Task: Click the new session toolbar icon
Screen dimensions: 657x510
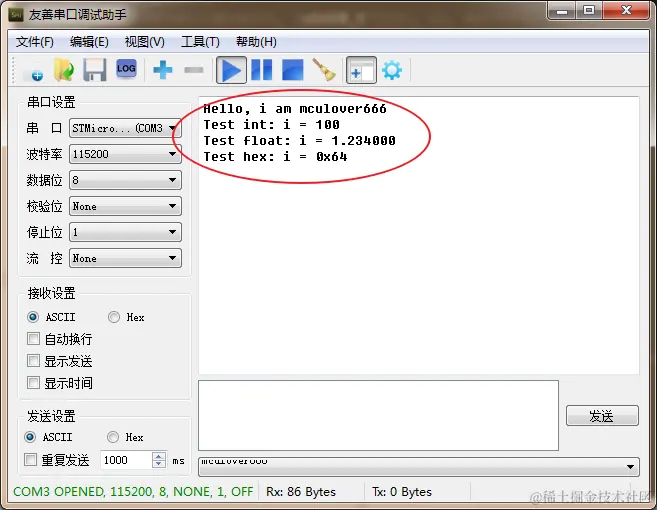Action: click(x=34, y=70)
